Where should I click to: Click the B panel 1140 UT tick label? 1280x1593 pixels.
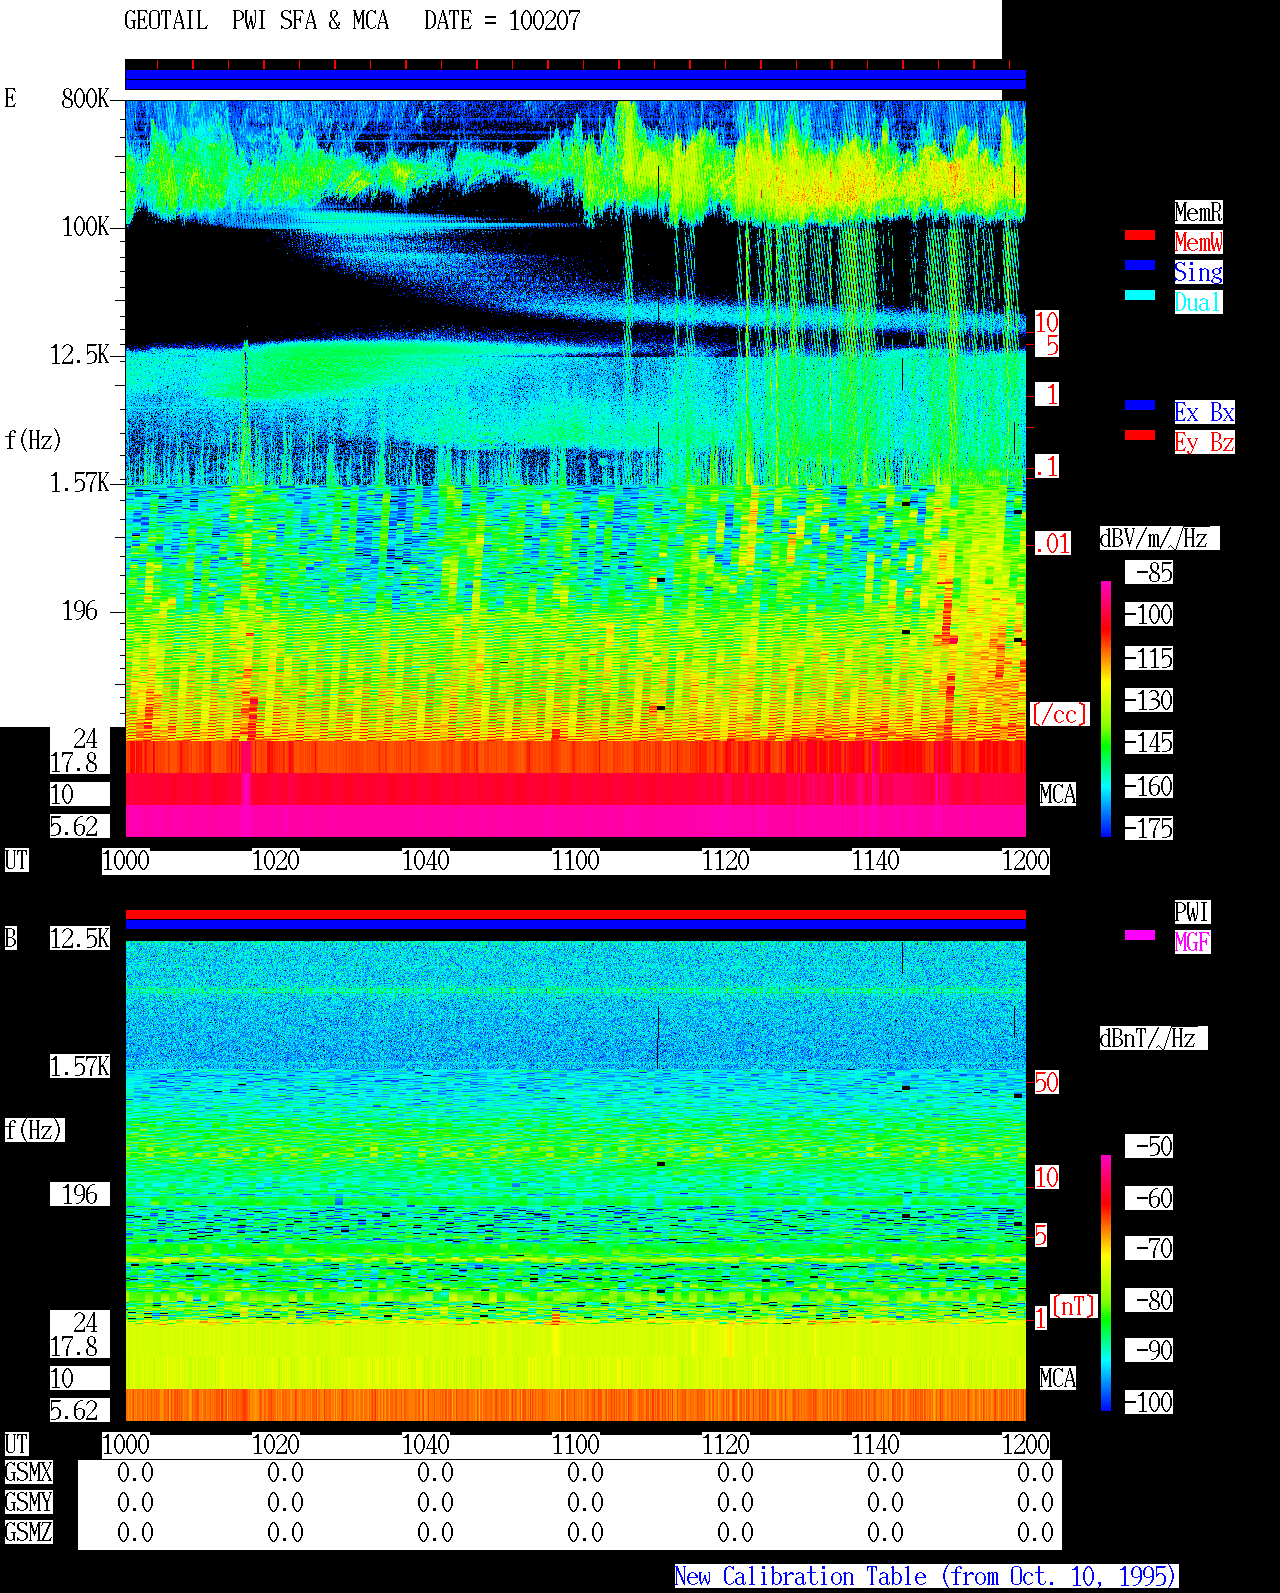point(875,1444)
